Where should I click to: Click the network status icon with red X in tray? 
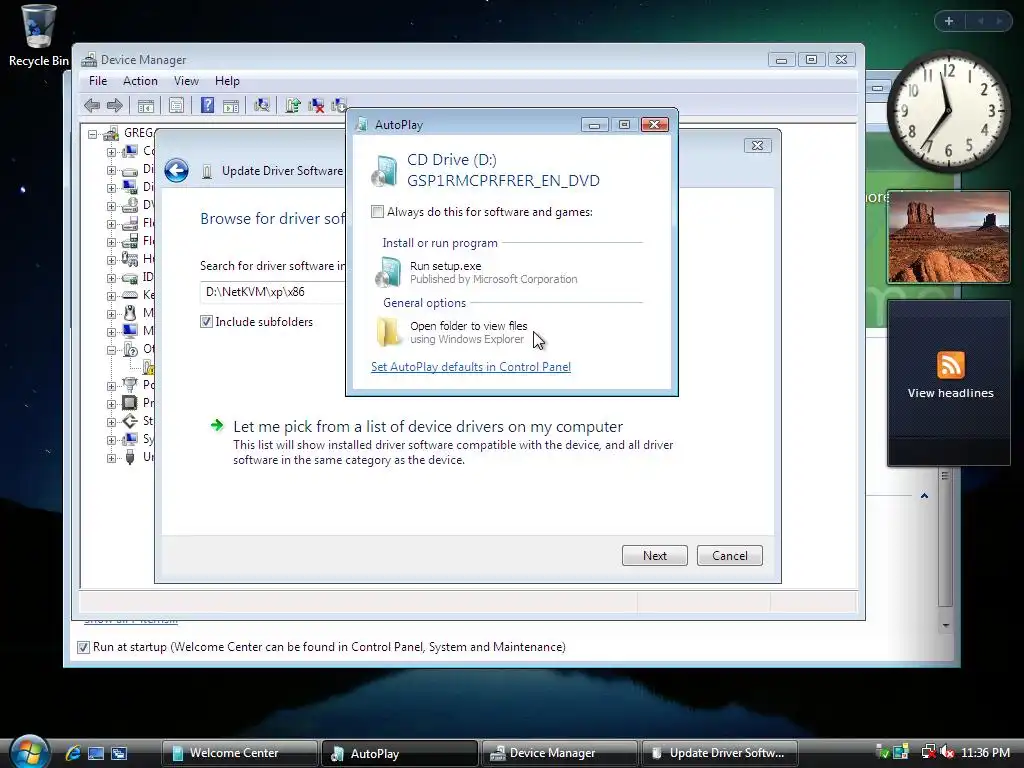[x=928, y=752]
